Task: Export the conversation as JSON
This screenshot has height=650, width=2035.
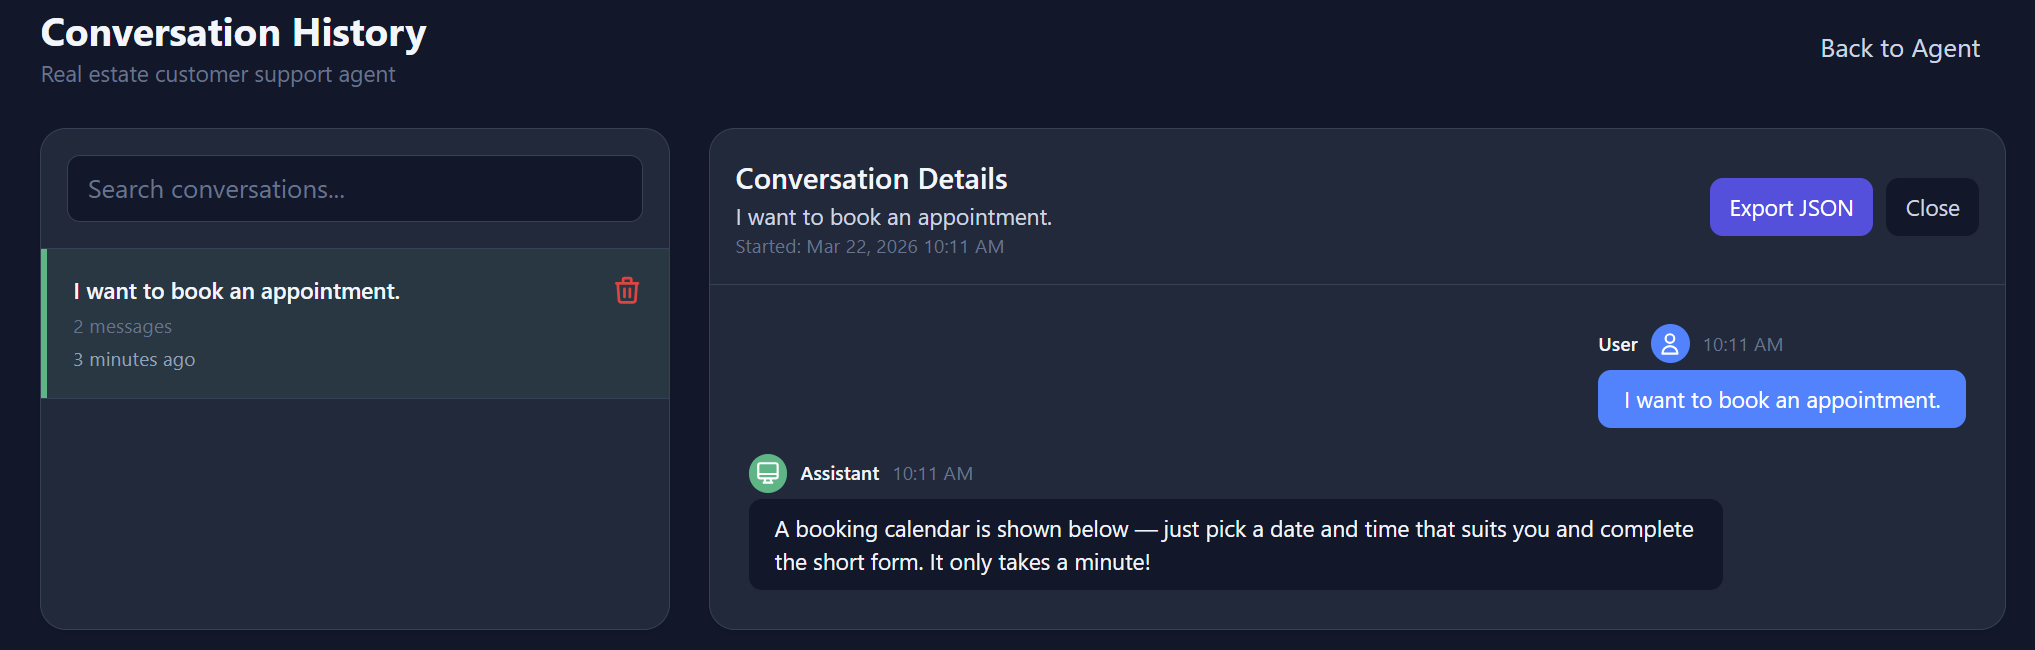Action: (1790, 207)
